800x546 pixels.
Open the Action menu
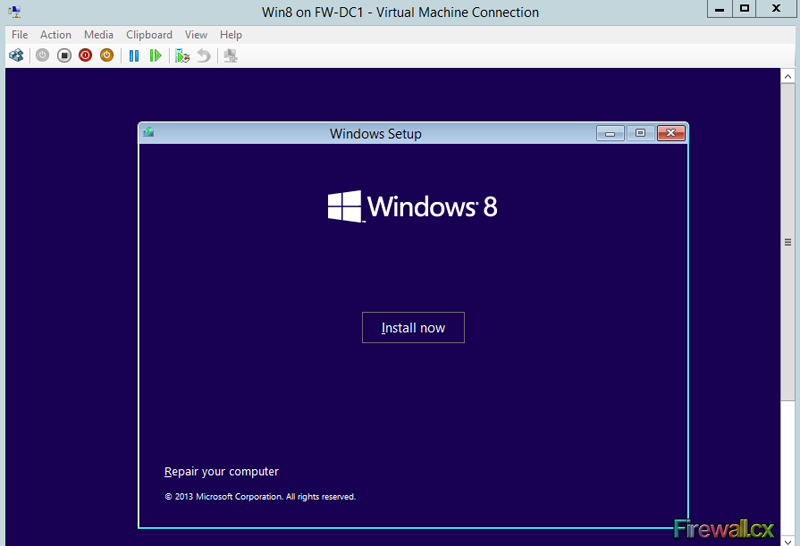[x=56, y=35]
